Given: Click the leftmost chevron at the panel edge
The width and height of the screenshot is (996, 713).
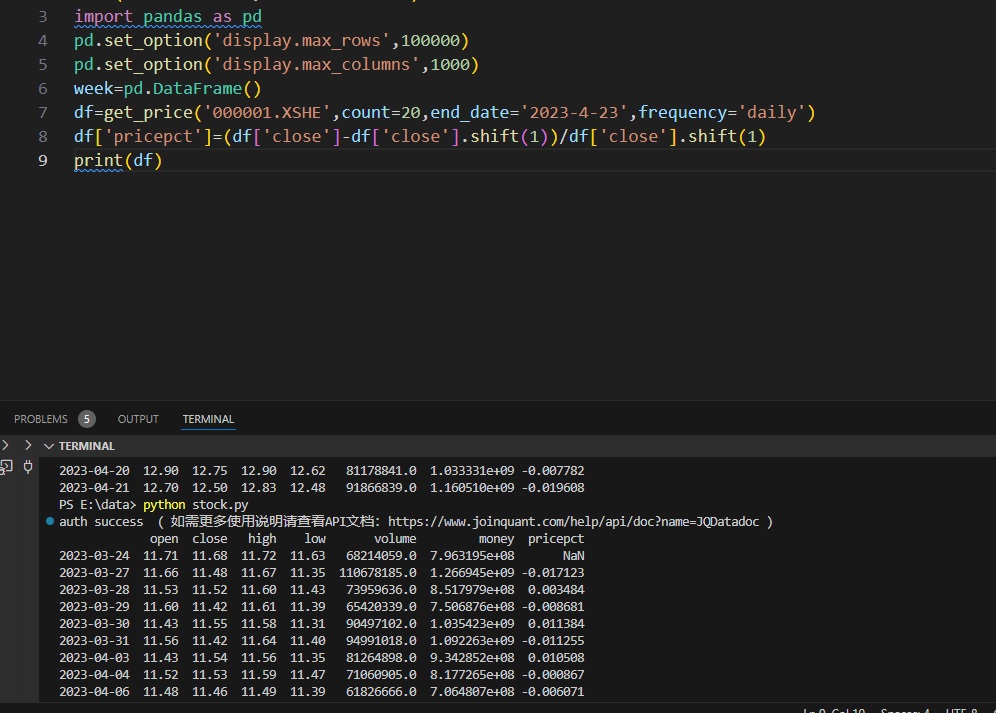Looking at the screenshot, I should pos(6,445).
